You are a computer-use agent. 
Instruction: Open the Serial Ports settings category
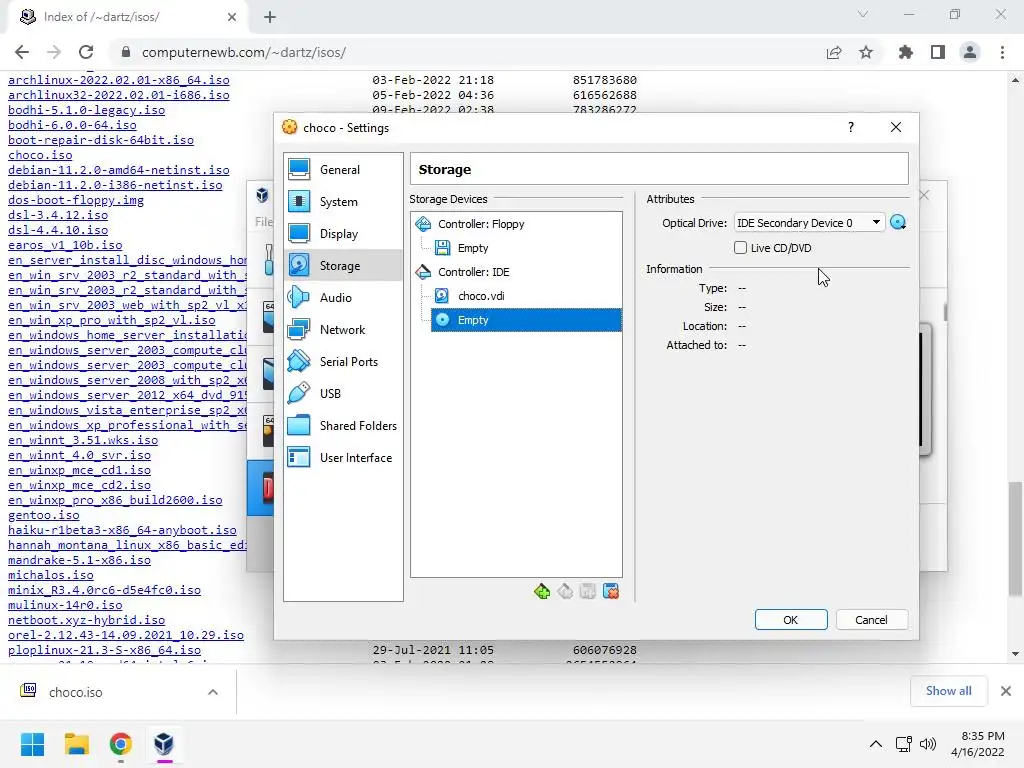pyautogui.click(x=343, y=362)
